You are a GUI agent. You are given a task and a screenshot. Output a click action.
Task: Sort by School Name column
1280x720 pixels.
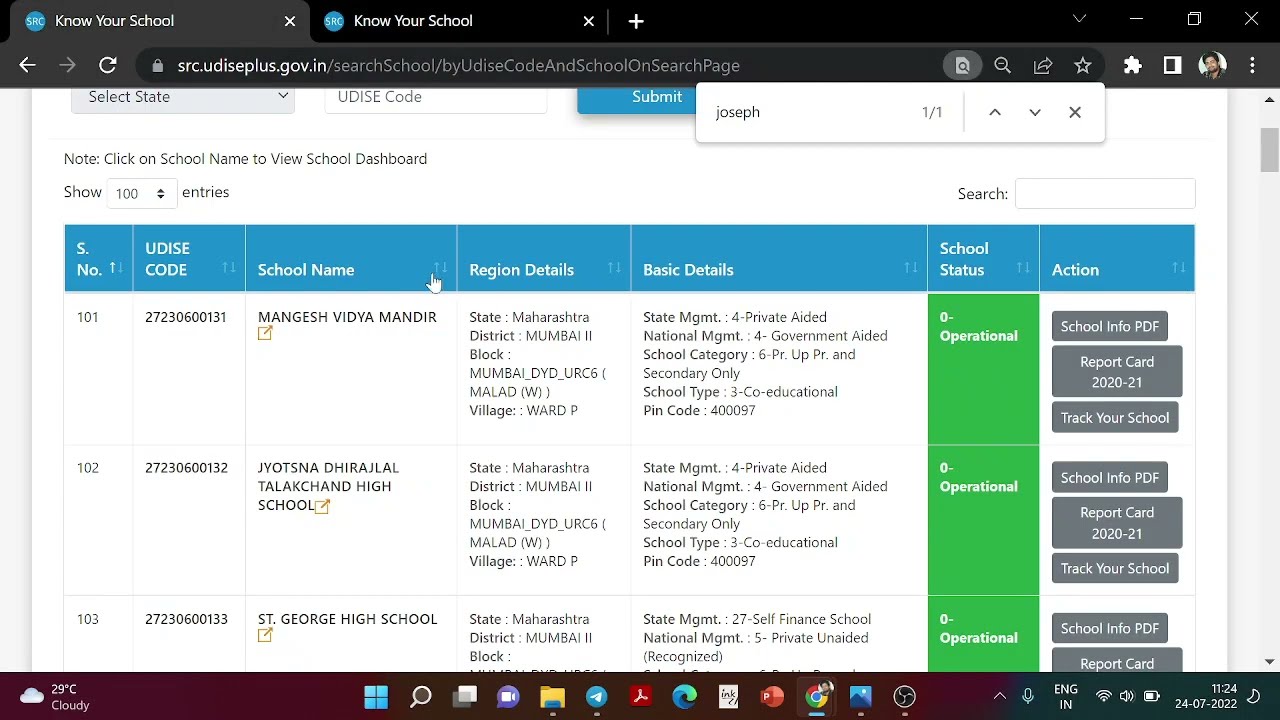(351, 259)
